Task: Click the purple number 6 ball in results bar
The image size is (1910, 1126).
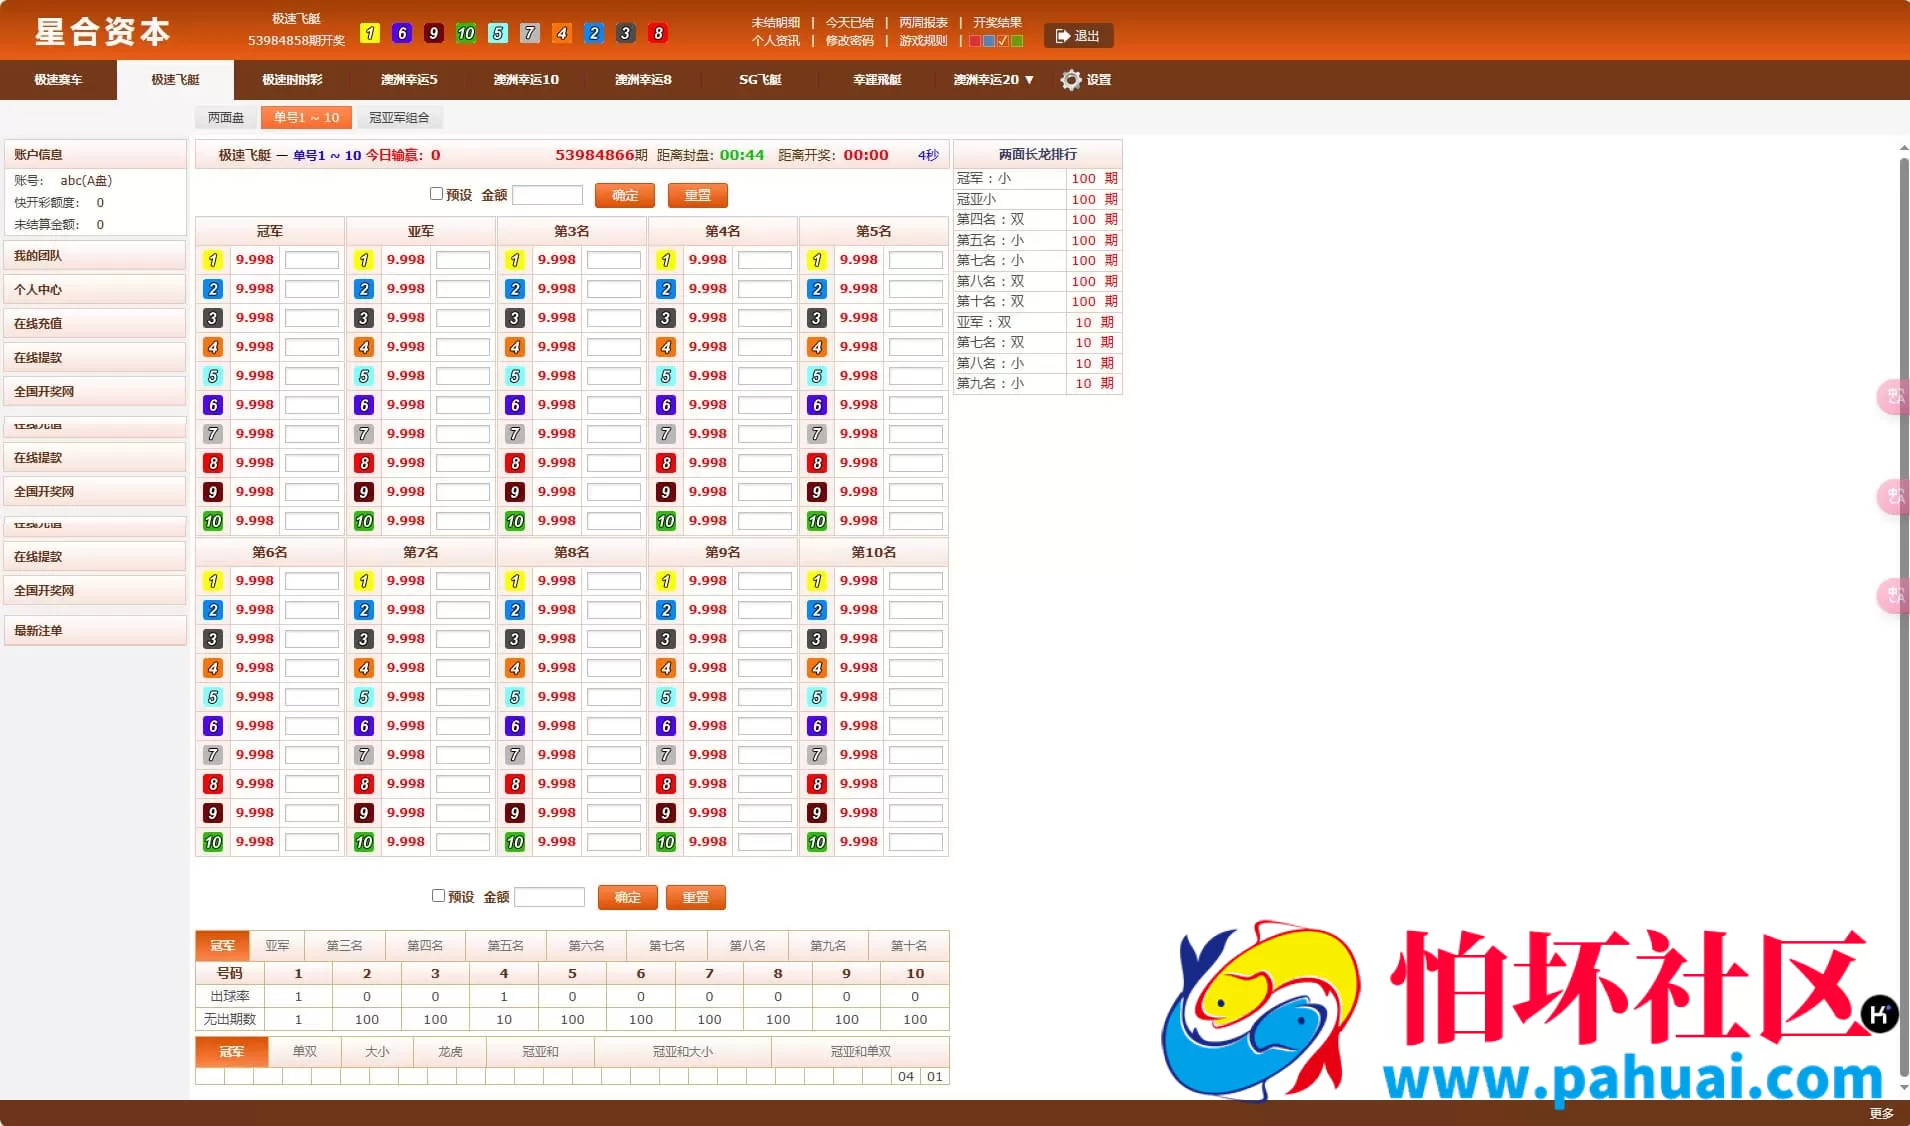Action: (x=402, y=33)
